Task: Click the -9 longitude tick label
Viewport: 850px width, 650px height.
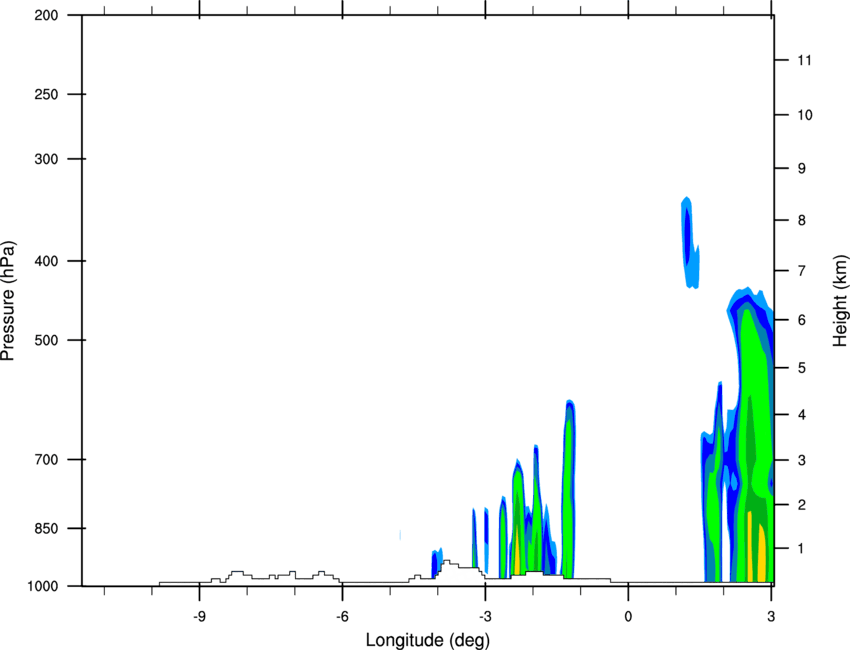Action: (x=199, y=617)
